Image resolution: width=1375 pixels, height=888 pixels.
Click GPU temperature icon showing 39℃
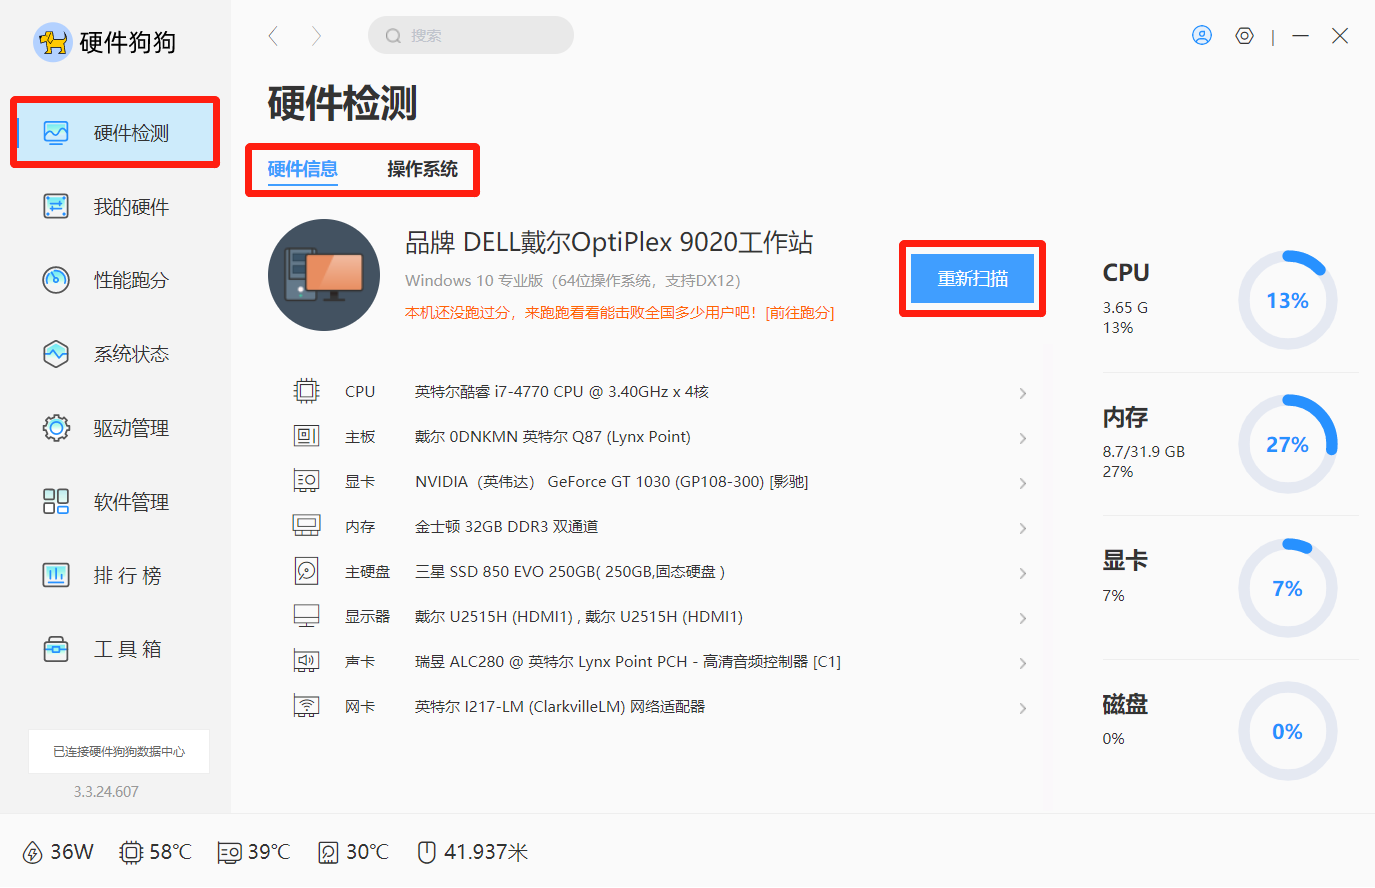(229, 852)
